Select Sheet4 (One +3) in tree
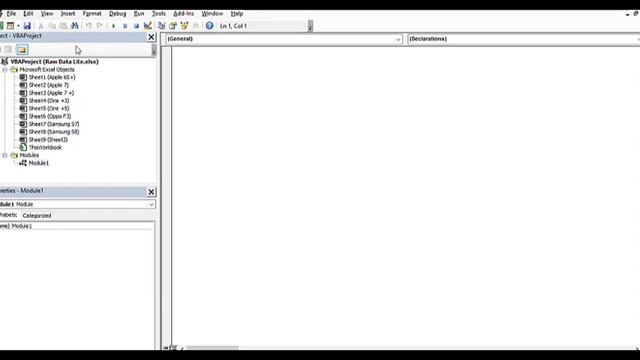Image resolution: width=640 pixels, height=360 pixels. coord(49,100)
